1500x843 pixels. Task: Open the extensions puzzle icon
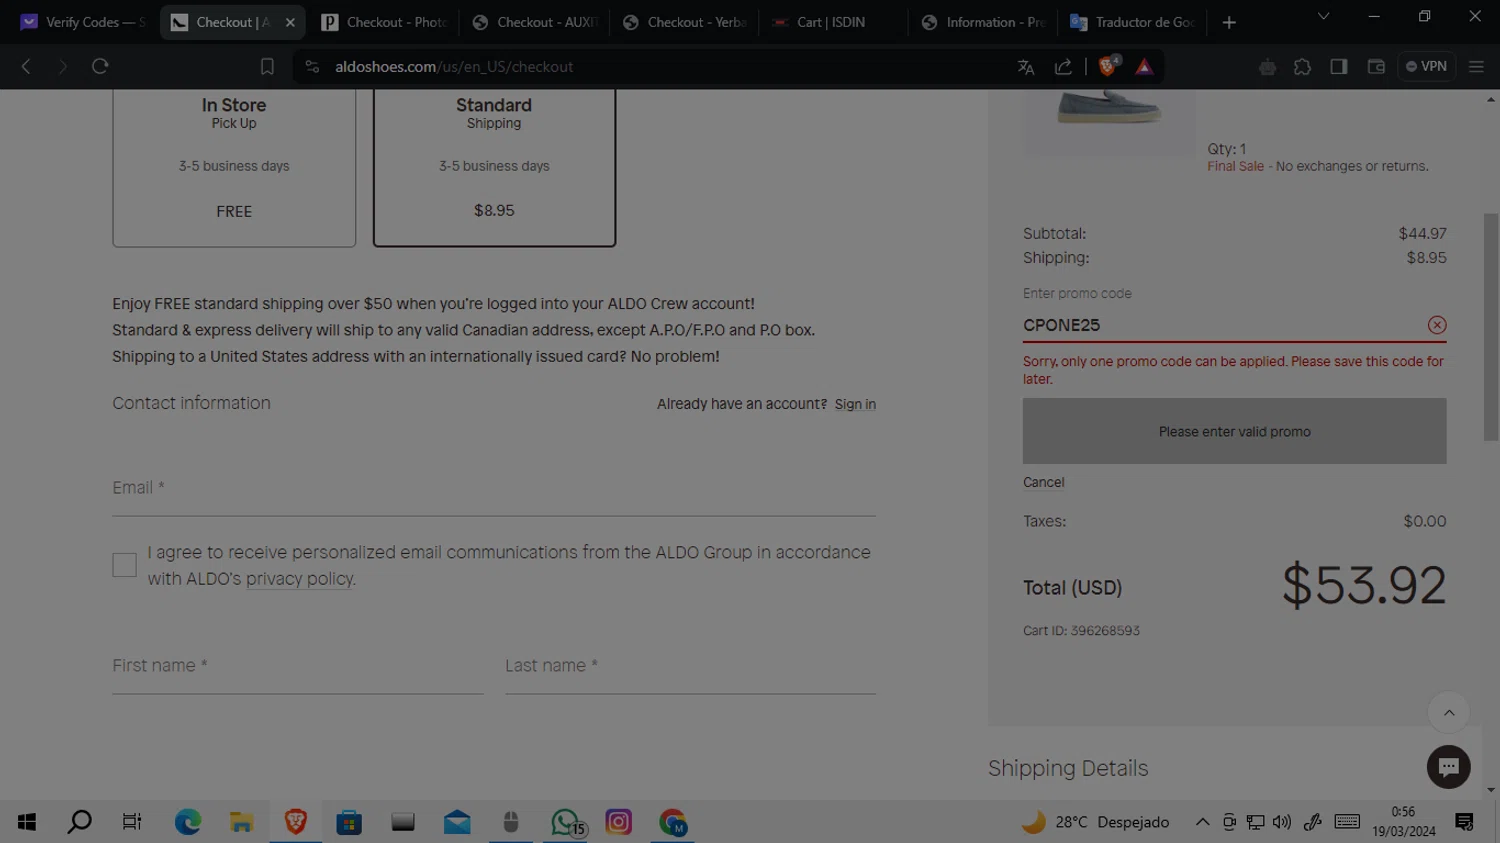pyautogui.click(x=1302, y=67)
